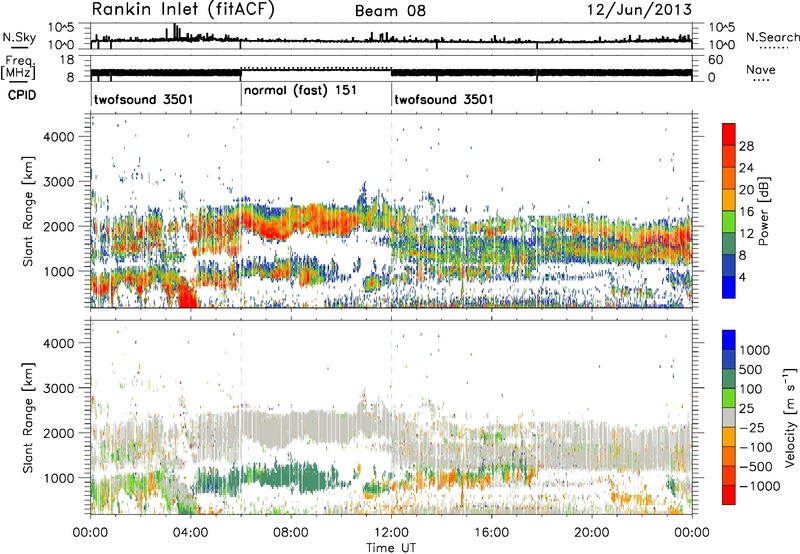This screenshot has height=554, width=800.
Task: Click the '-1000' tick on the Velocity scale
Action: (x=759, y=486)
